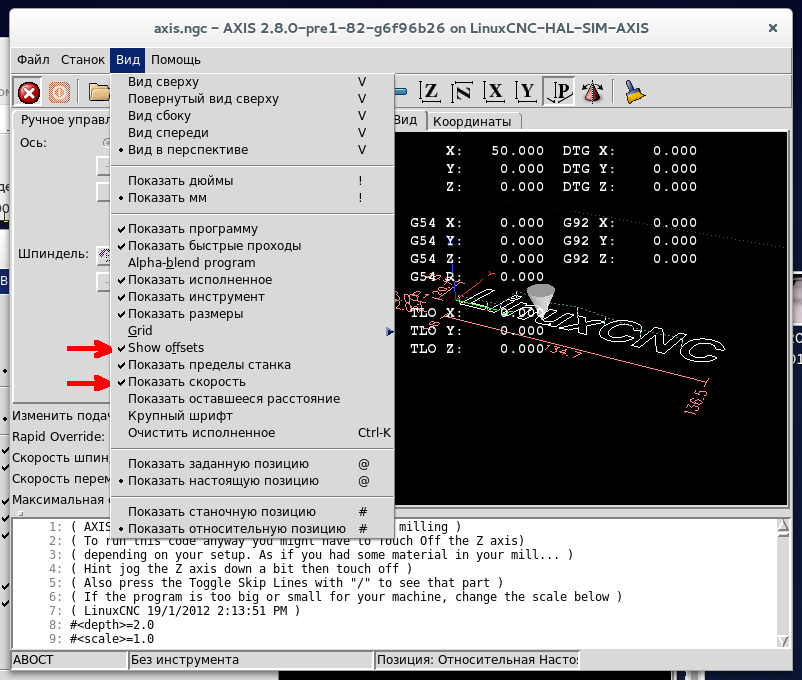Select the P perspective view icon
The height and width of the screenshot is (680, 802).
click(x=559, y=92)
